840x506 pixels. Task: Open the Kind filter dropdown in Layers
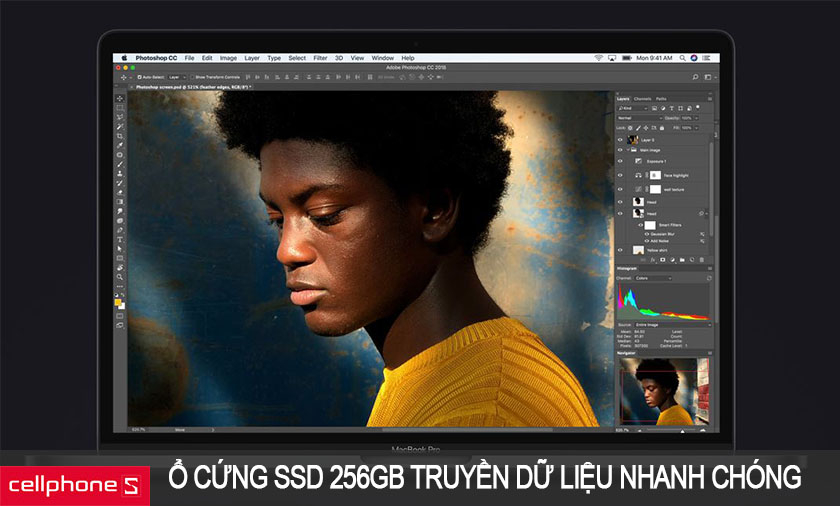632,108
